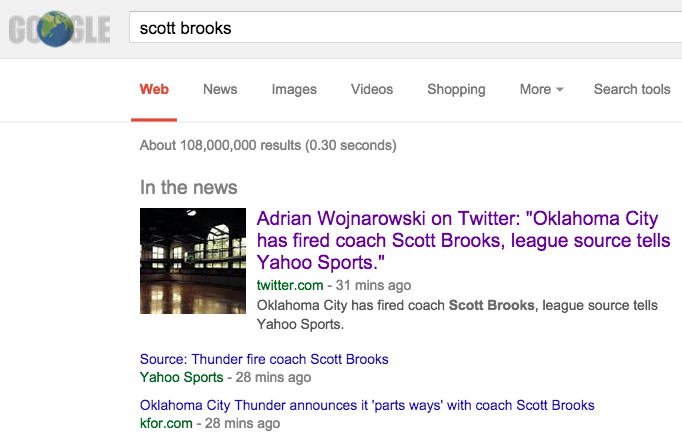This screenshot has width=682, height=446.
Task: Switch to the News tab
Action: coord(220,89)
